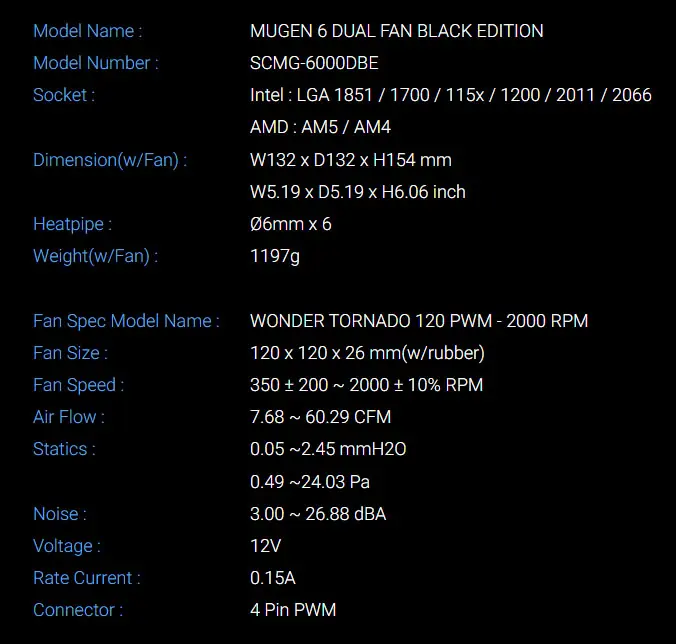Image resolution: width=676 pixels, height=644 pixels.
Task: Click the 'Model Number :' label
Action: coord(96,63)
